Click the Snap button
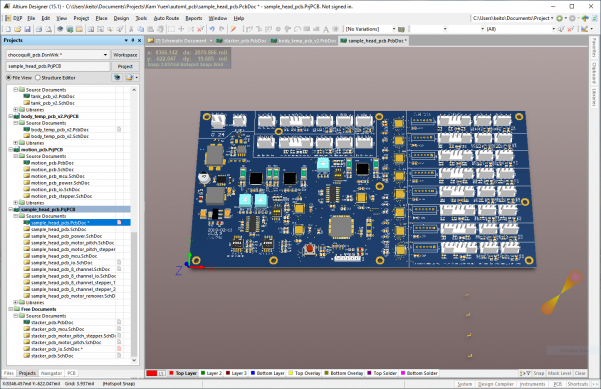 pos(539,373)
